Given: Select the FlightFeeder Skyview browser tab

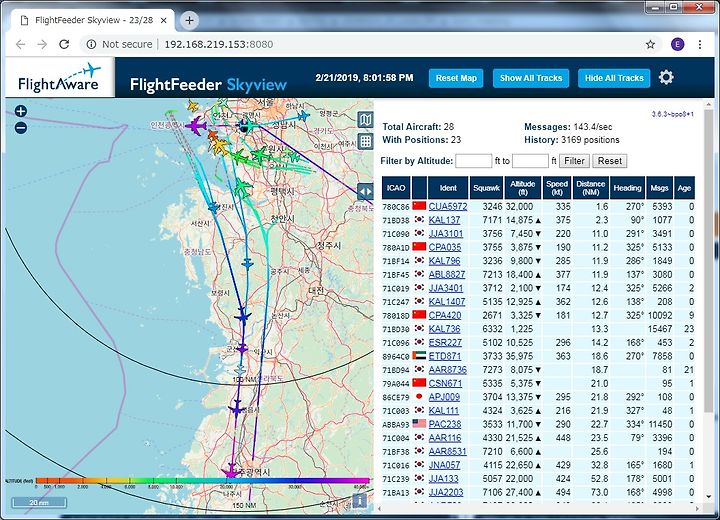Looking at the screenshot, I should [94, 20].
